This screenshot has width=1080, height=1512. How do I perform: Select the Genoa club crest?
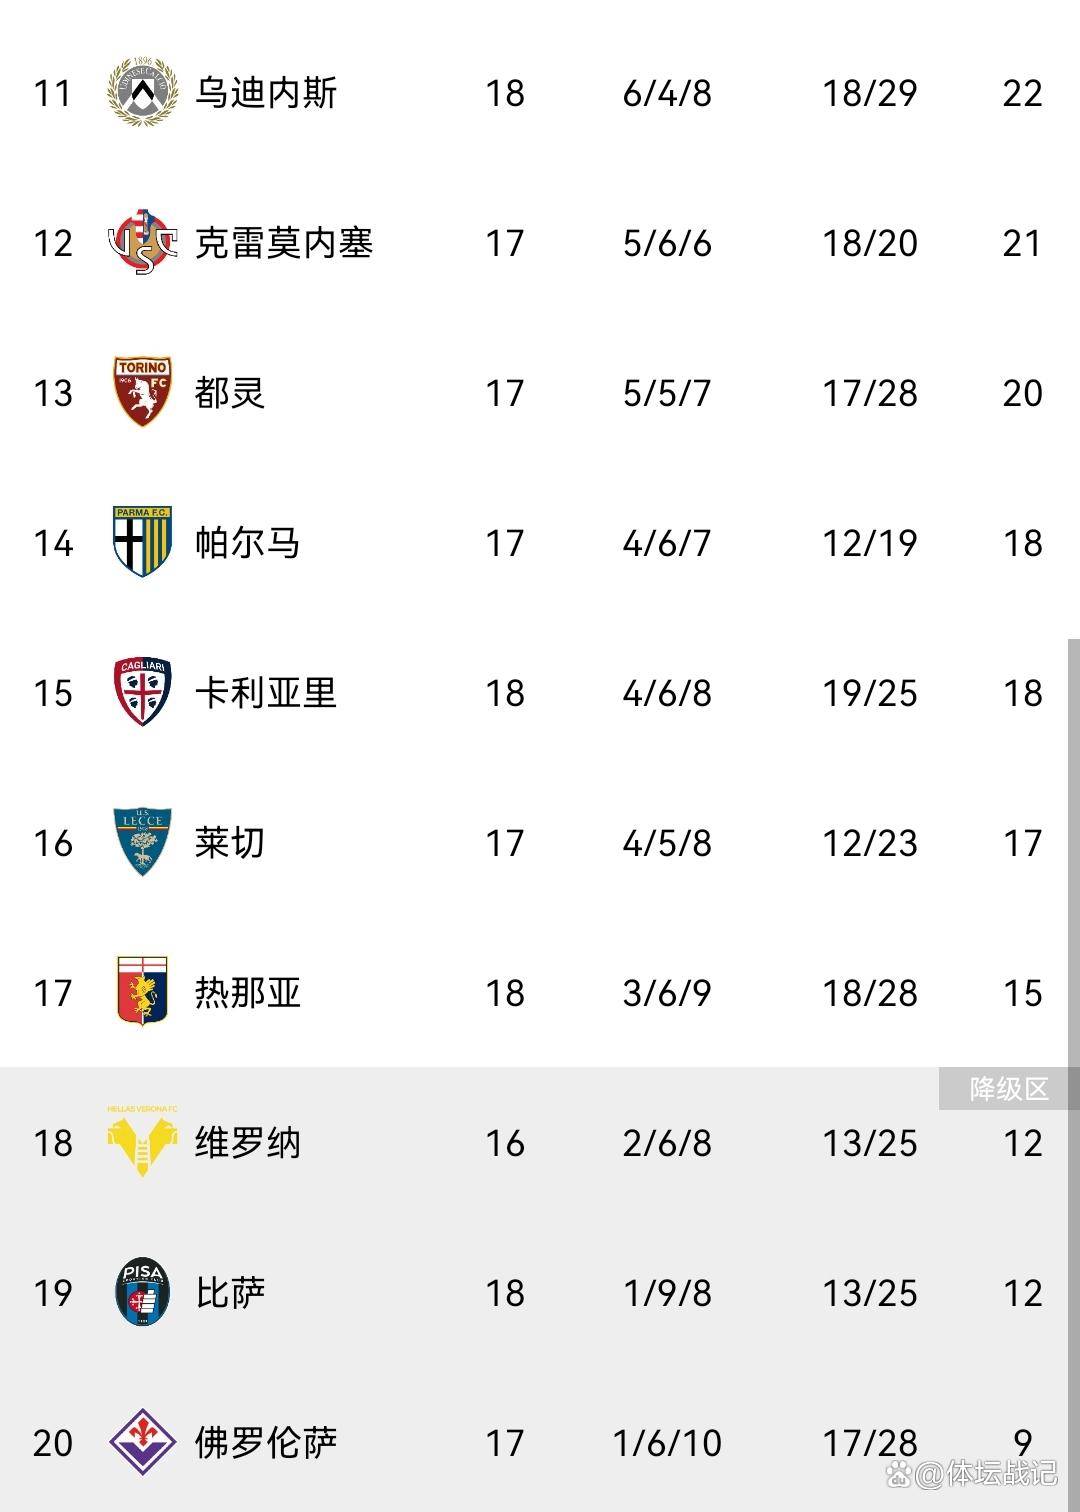142,992
